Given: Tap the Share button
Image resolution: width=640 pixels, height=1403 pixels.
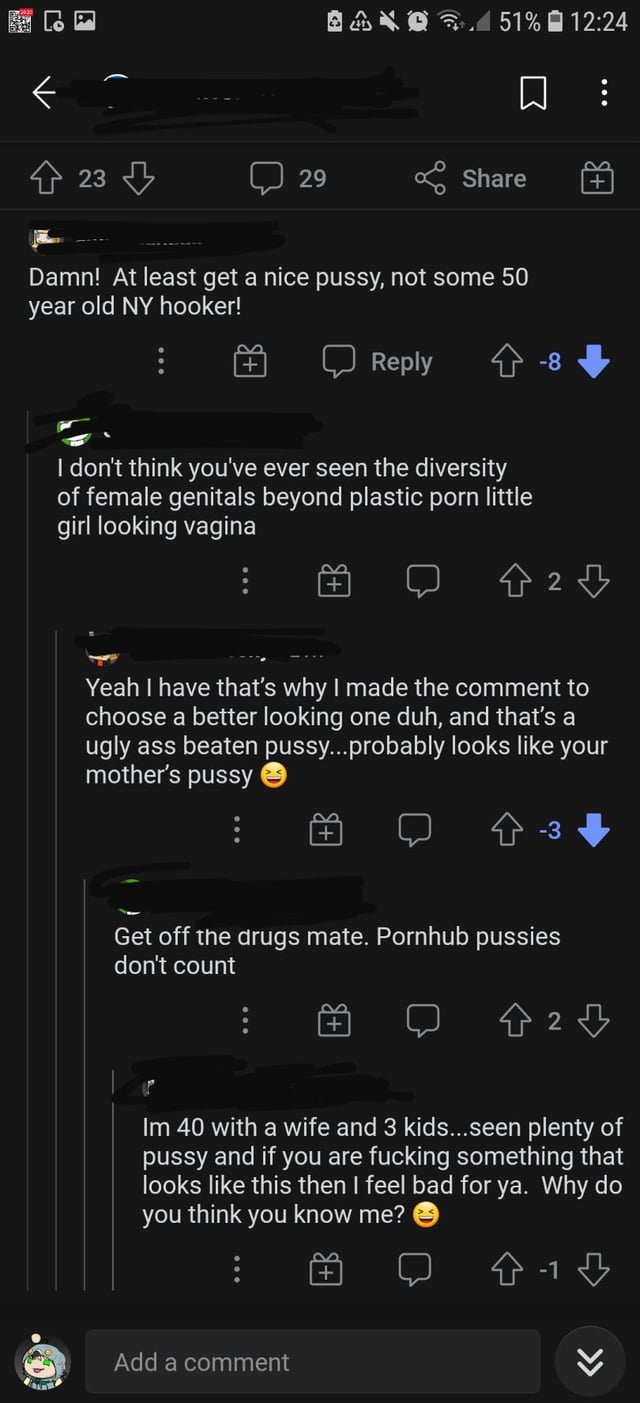Looking at the screenshot, I should coord(471,178).
